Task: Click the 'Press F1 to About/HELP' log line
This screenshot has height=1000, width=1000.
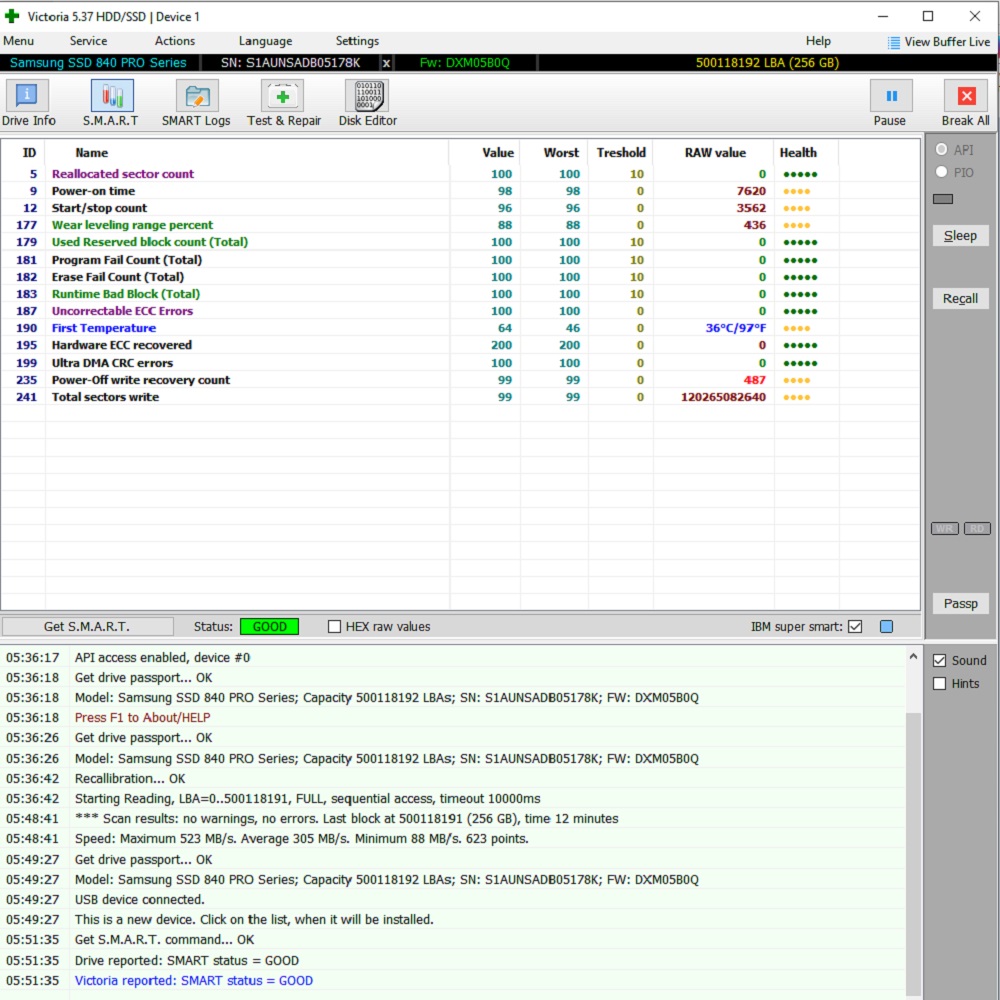Action: point(142,717)
